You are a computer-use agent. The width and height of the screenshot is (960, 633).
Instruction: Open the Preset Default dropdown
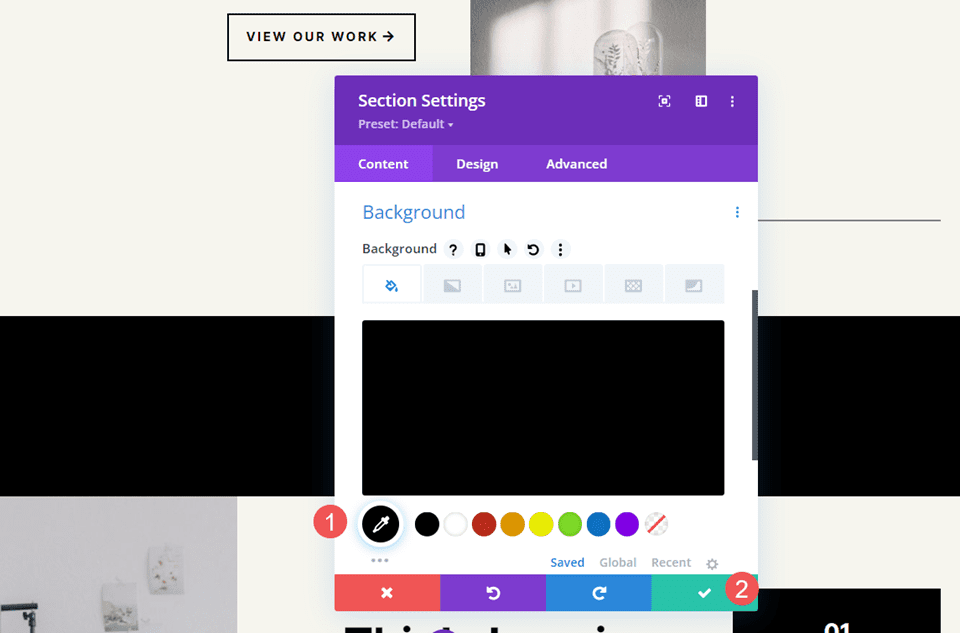click(406, 124)
